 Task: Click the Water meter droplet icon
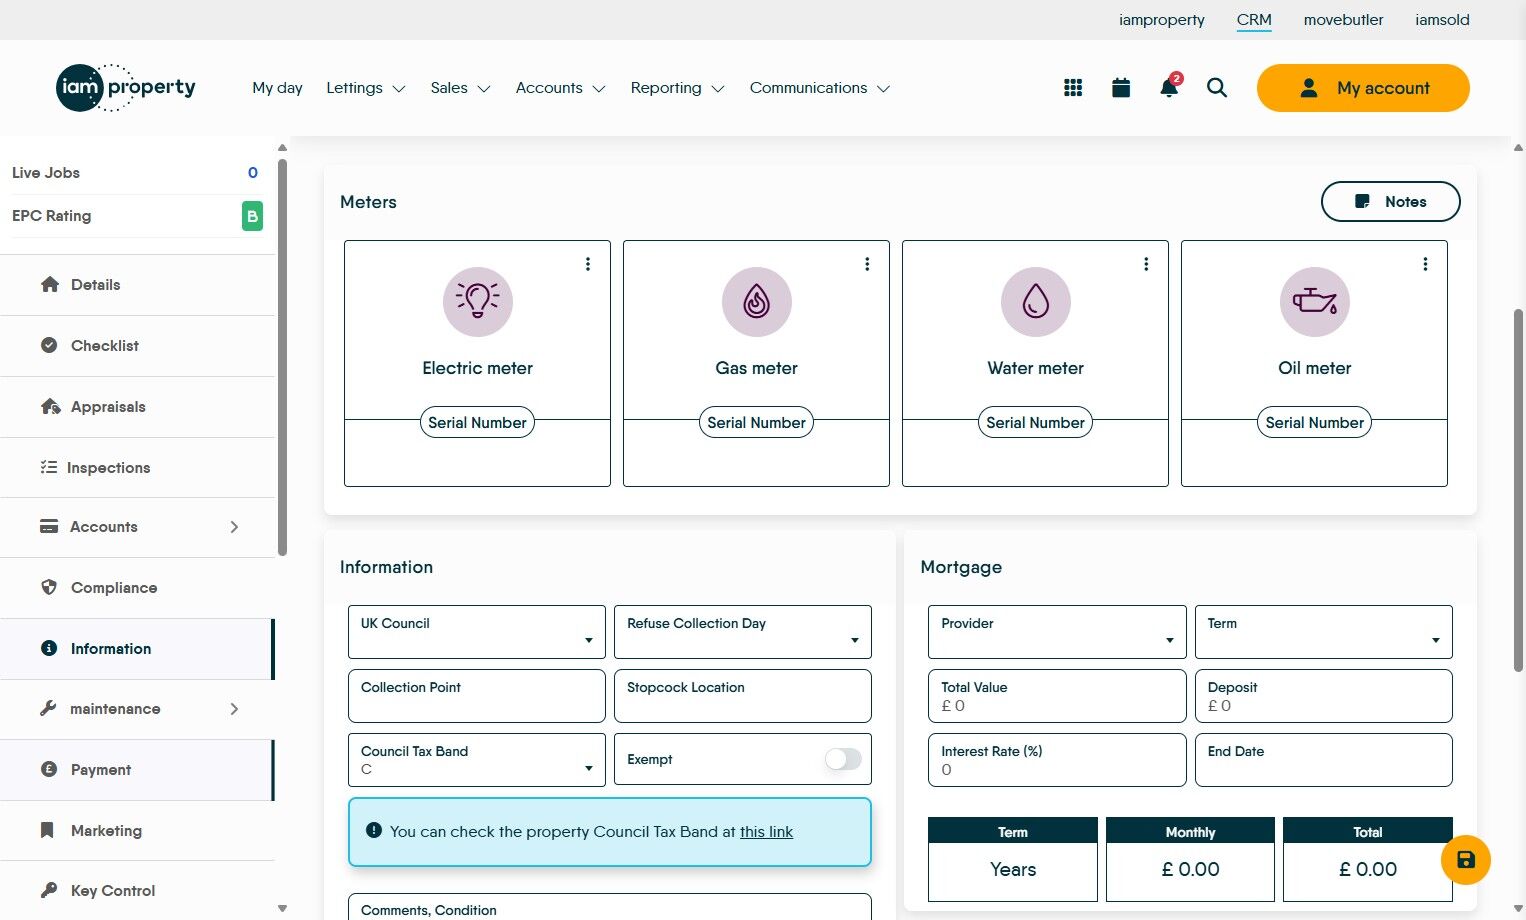pos(1036,302)
